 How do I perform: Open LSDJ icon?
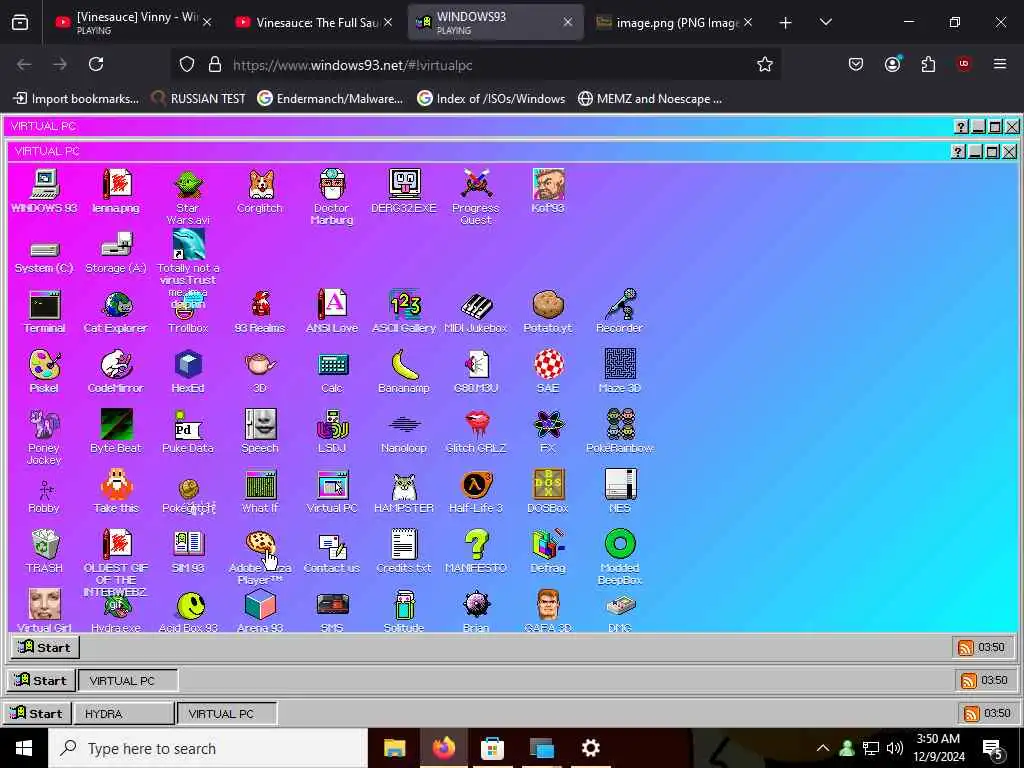333,431
